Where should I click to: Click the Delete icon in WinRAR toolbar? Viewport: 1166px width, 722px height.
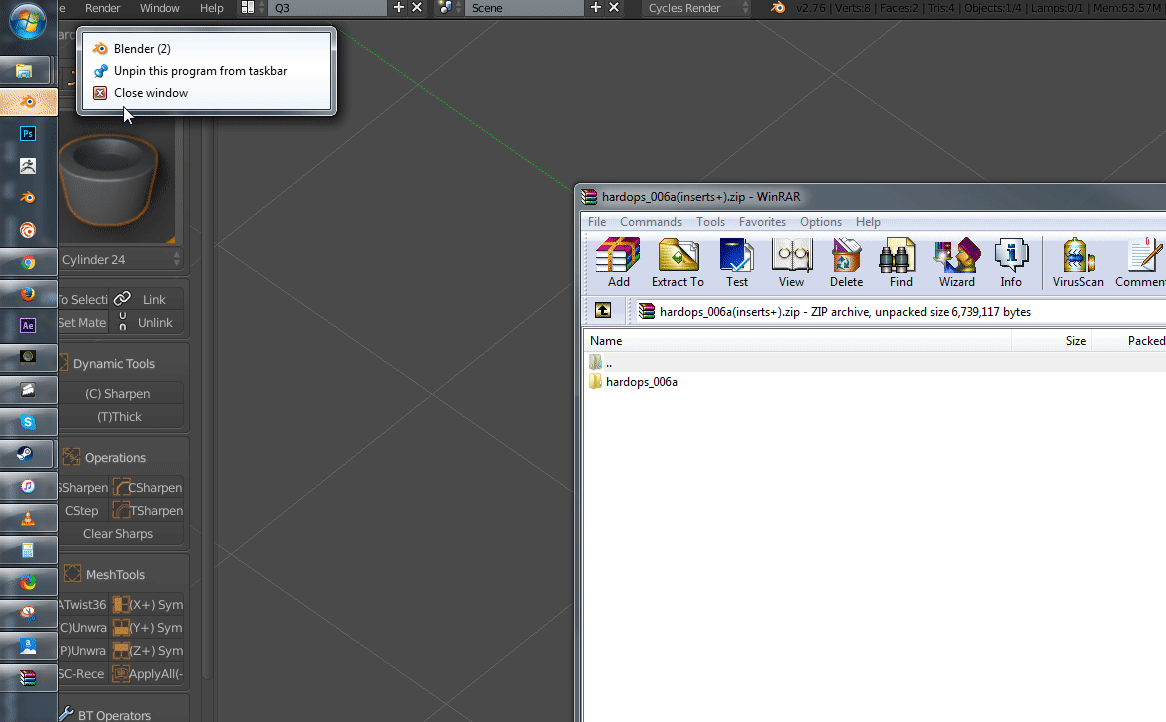tap(846, 262)
